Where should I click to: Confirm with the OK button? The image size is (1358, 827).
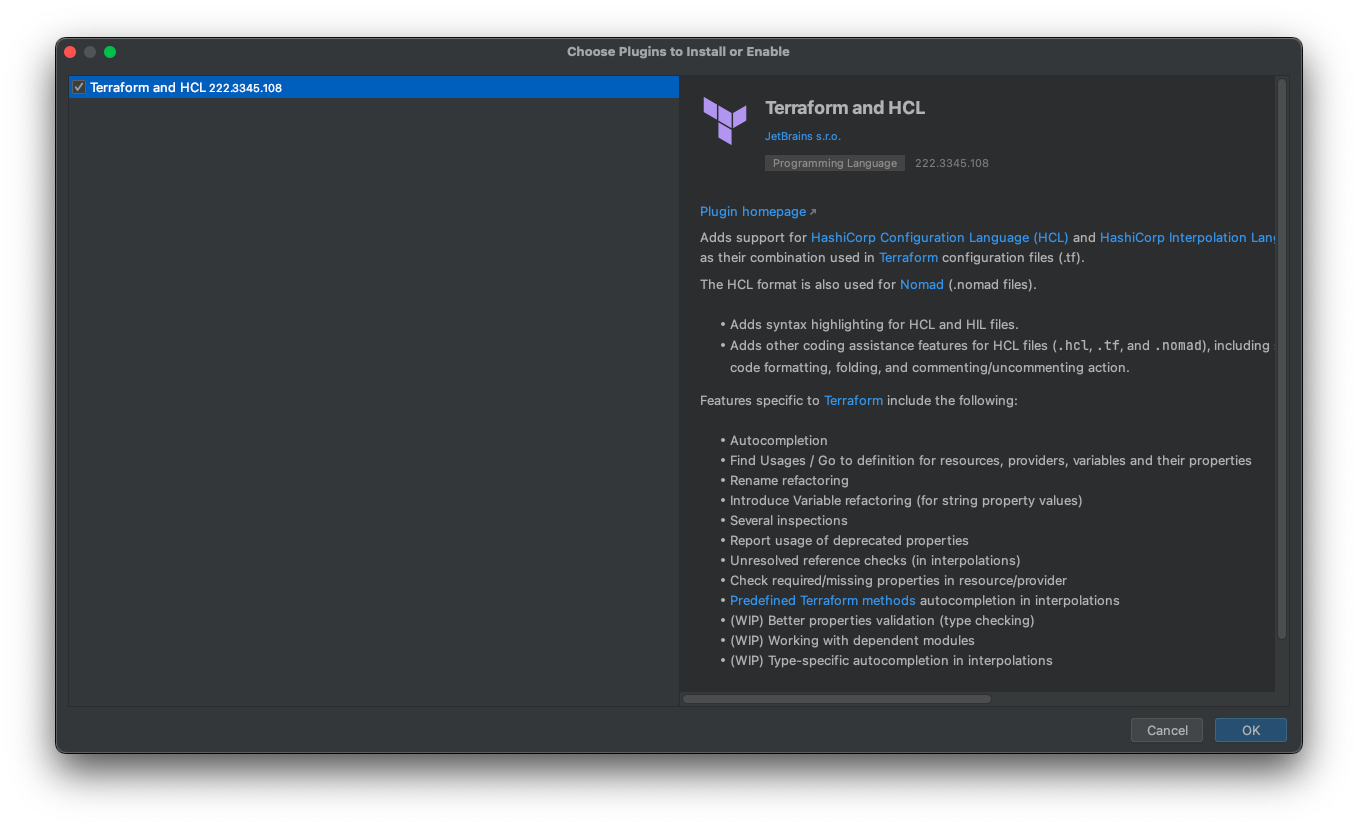[1251, 730]
